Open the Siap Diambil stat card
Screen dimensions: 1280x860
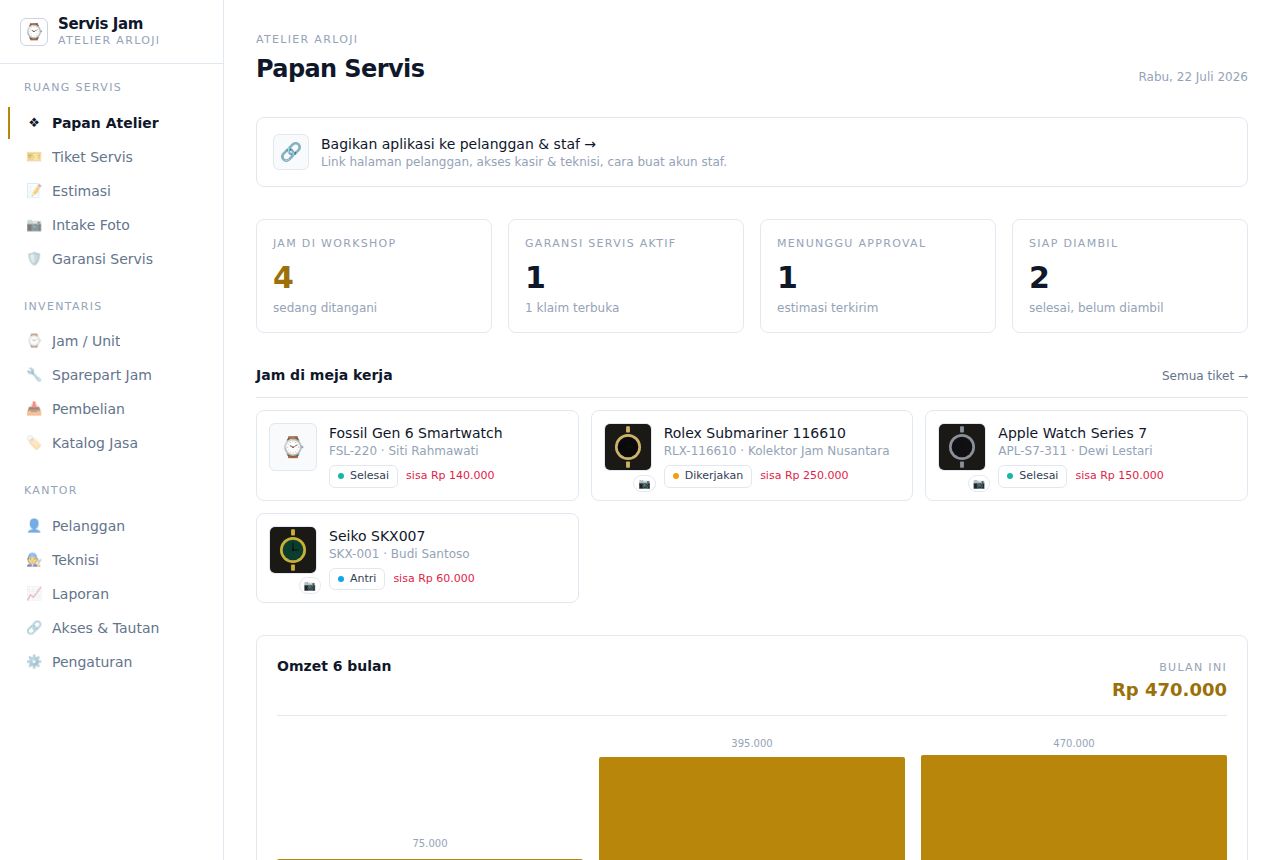[x=1130, y=276]
